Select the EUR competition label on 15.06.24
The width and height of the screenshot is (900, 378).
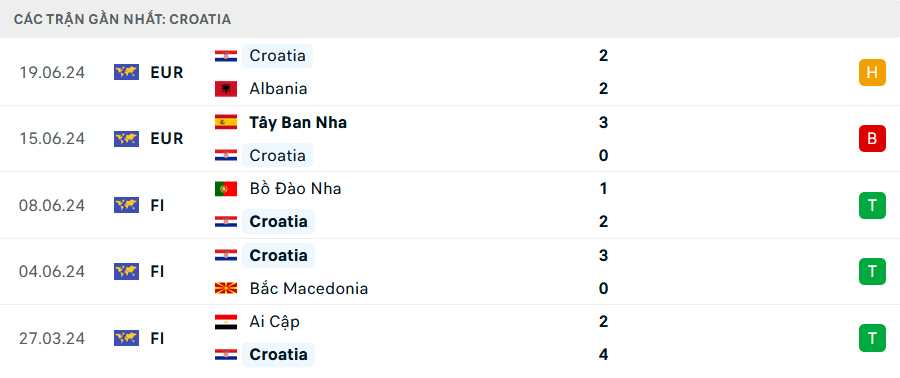167,139
